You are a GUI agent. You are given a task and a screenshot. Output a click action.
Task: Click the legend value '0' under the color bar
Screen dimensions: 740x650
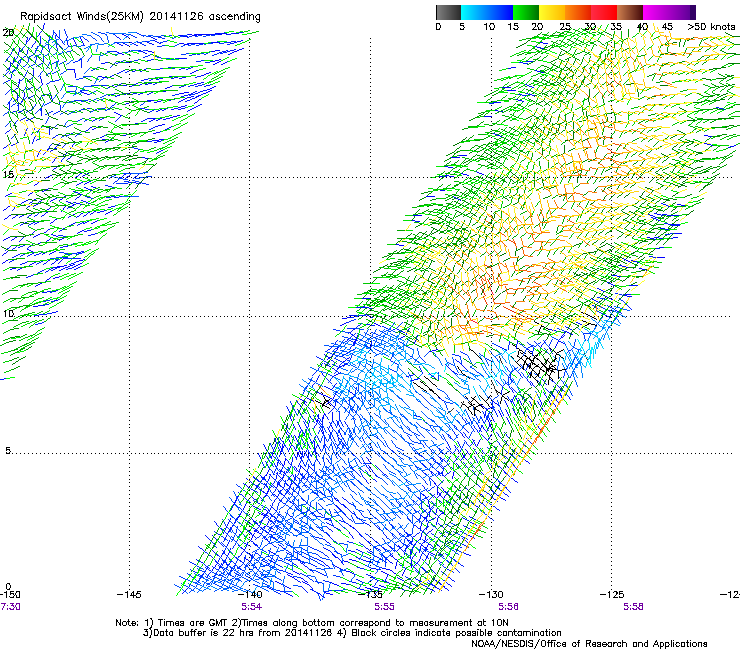click(x=438, y=27)
